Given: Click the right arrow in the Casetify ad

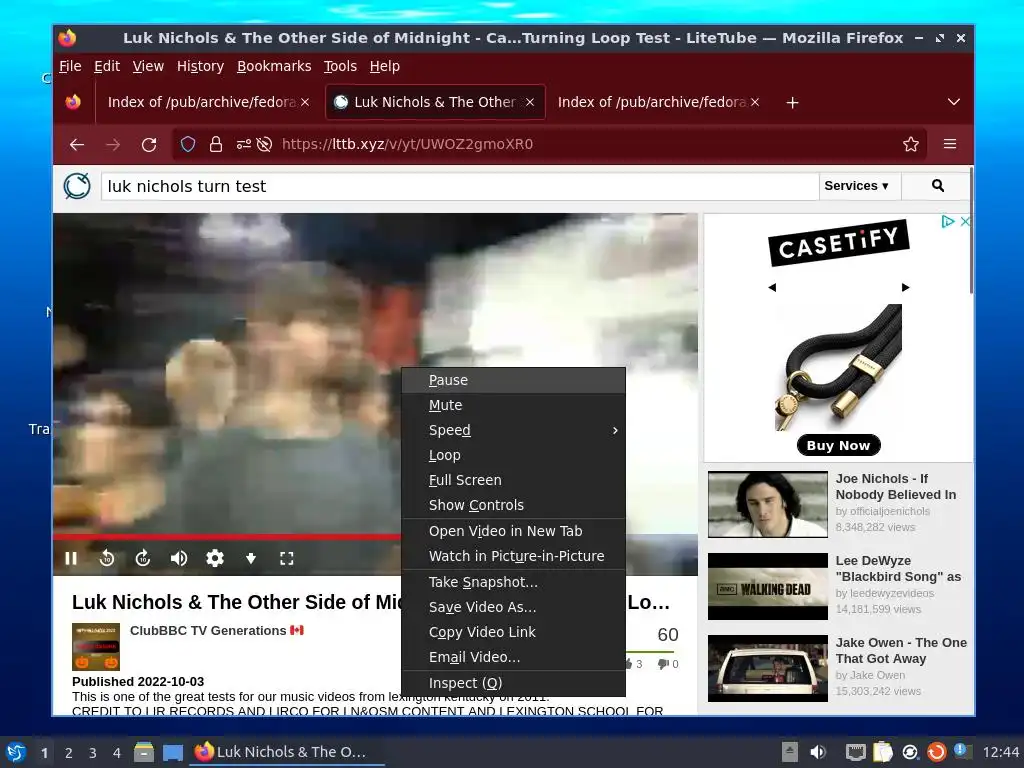Looking at the screenshot, I should (905, 287).
